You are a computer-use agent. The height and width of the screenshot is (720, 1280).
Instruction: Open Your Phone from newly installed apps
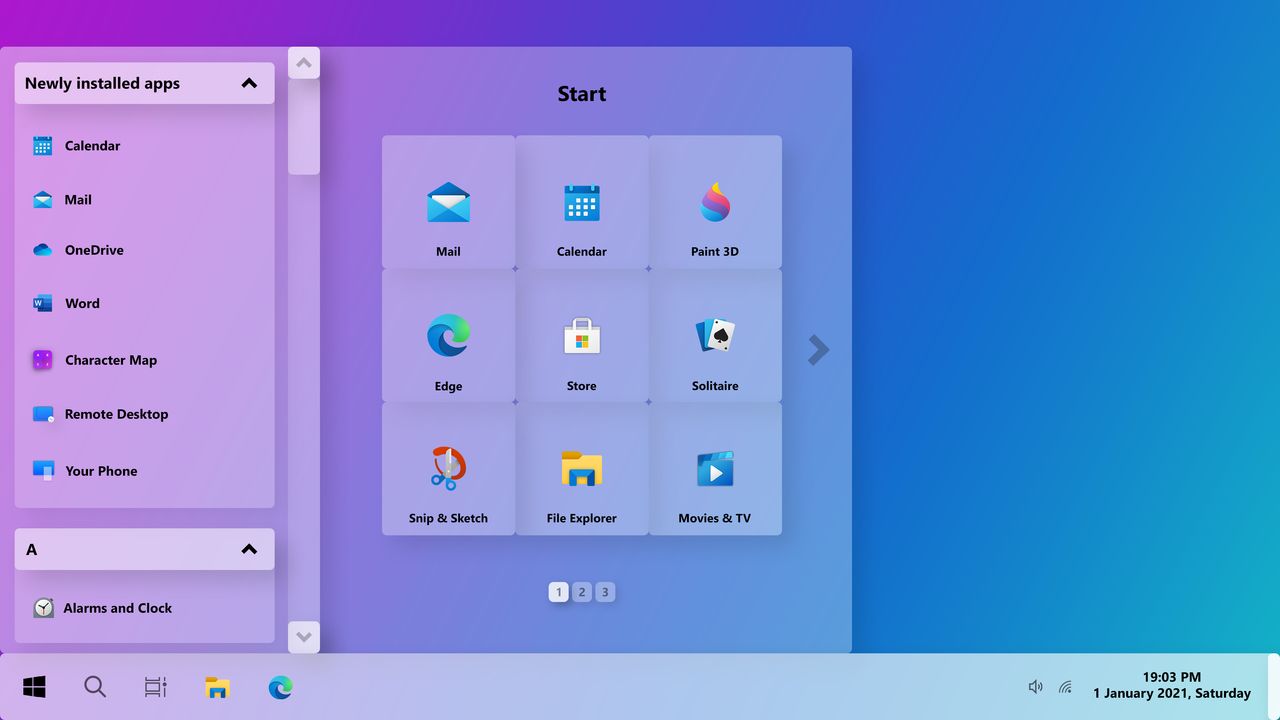100,470
